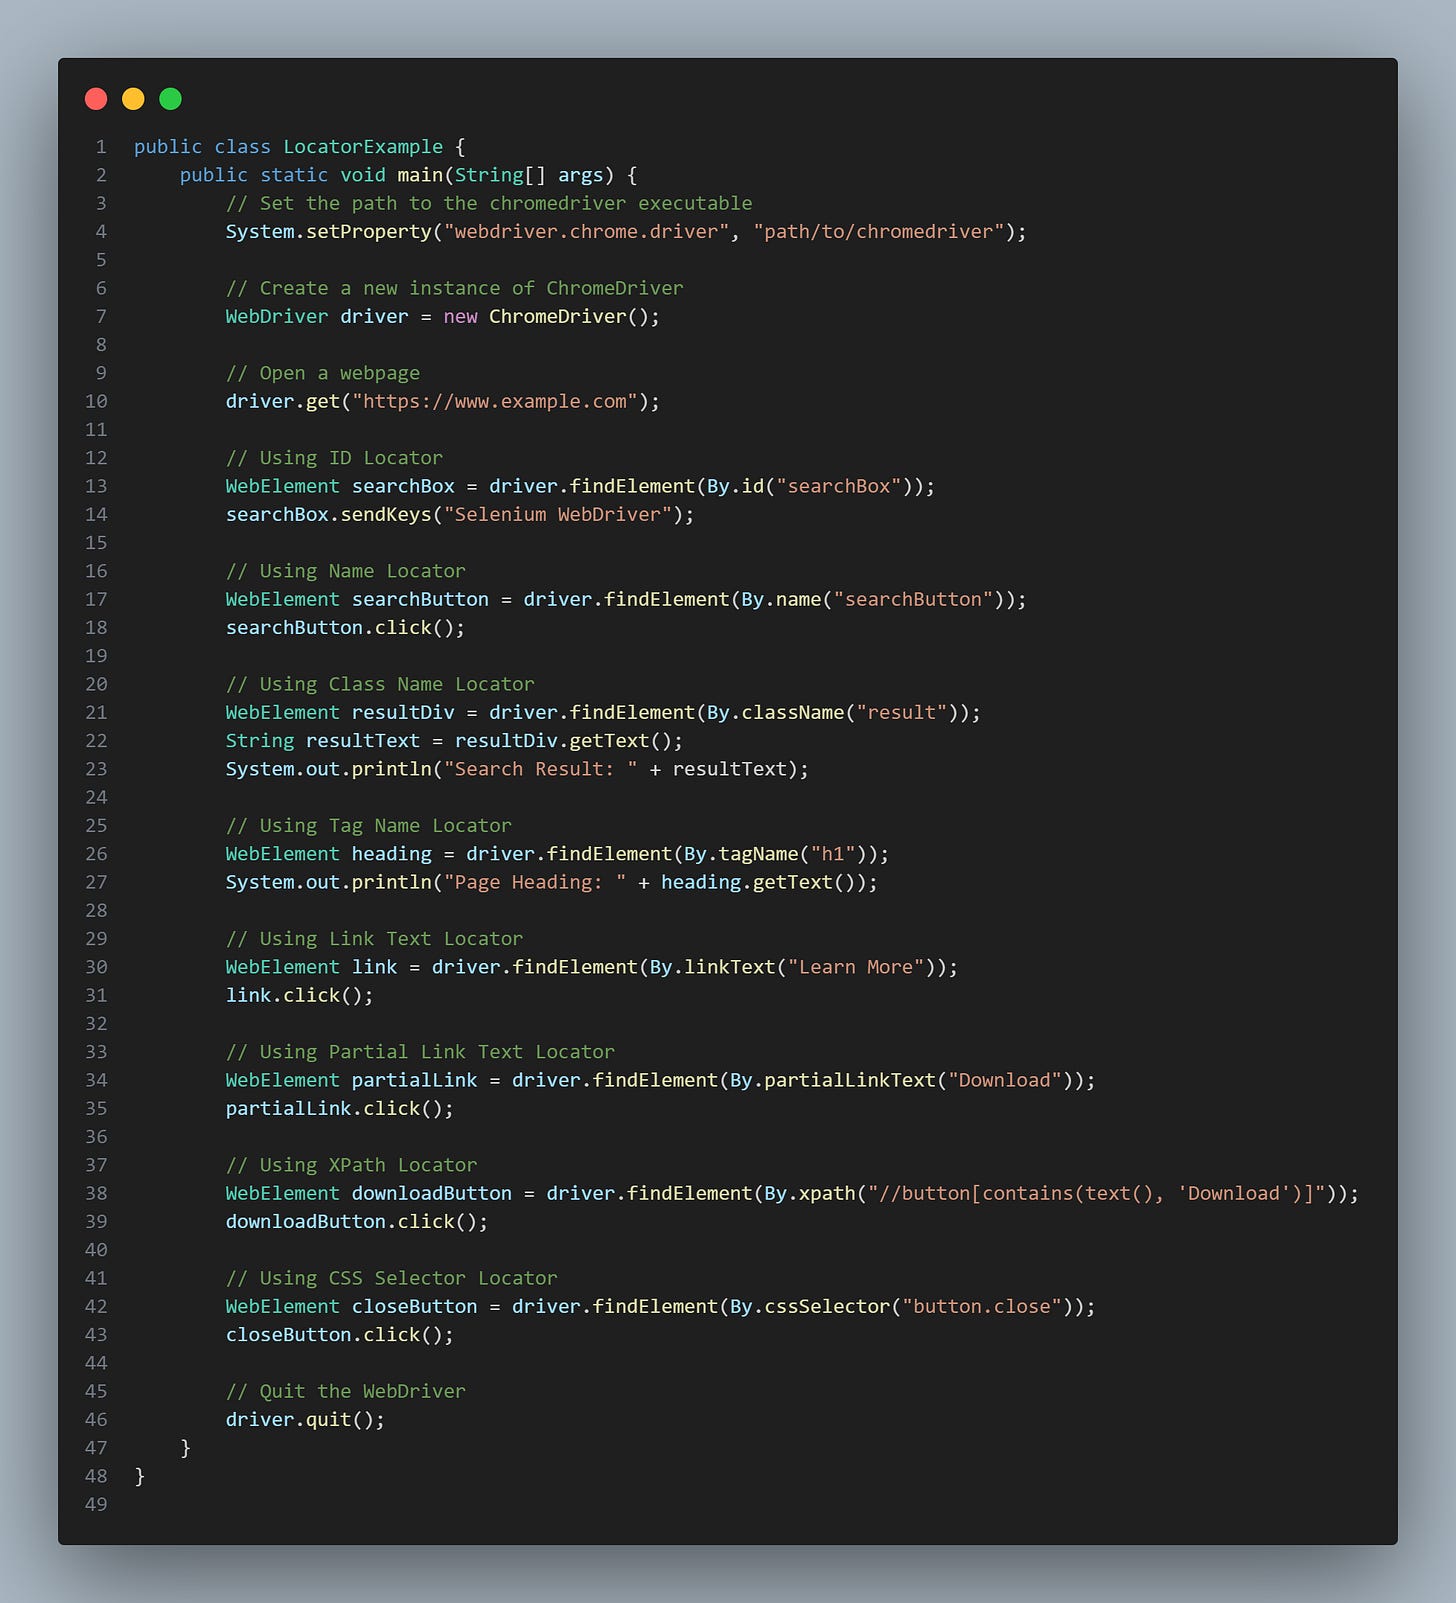Viewport: 1456px width, 1603px height.
Task: Click the yellow minimize dot
Action: (133, 98)
